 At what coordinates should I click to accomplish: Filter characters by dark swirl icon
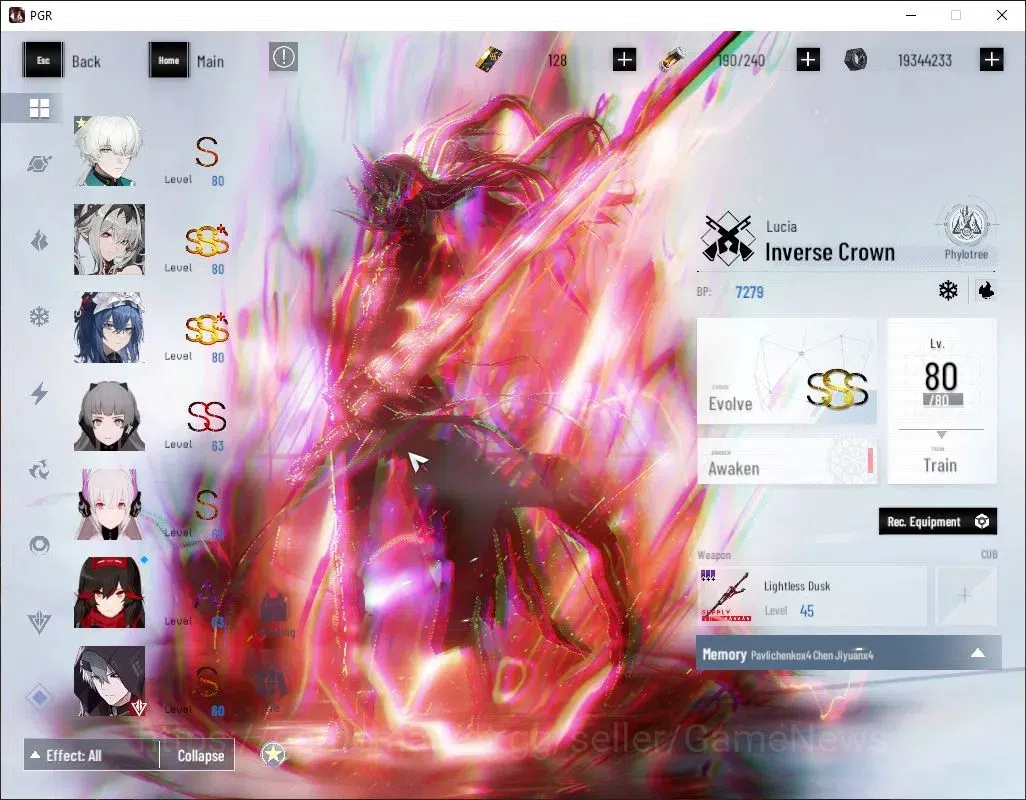[39, 469]
